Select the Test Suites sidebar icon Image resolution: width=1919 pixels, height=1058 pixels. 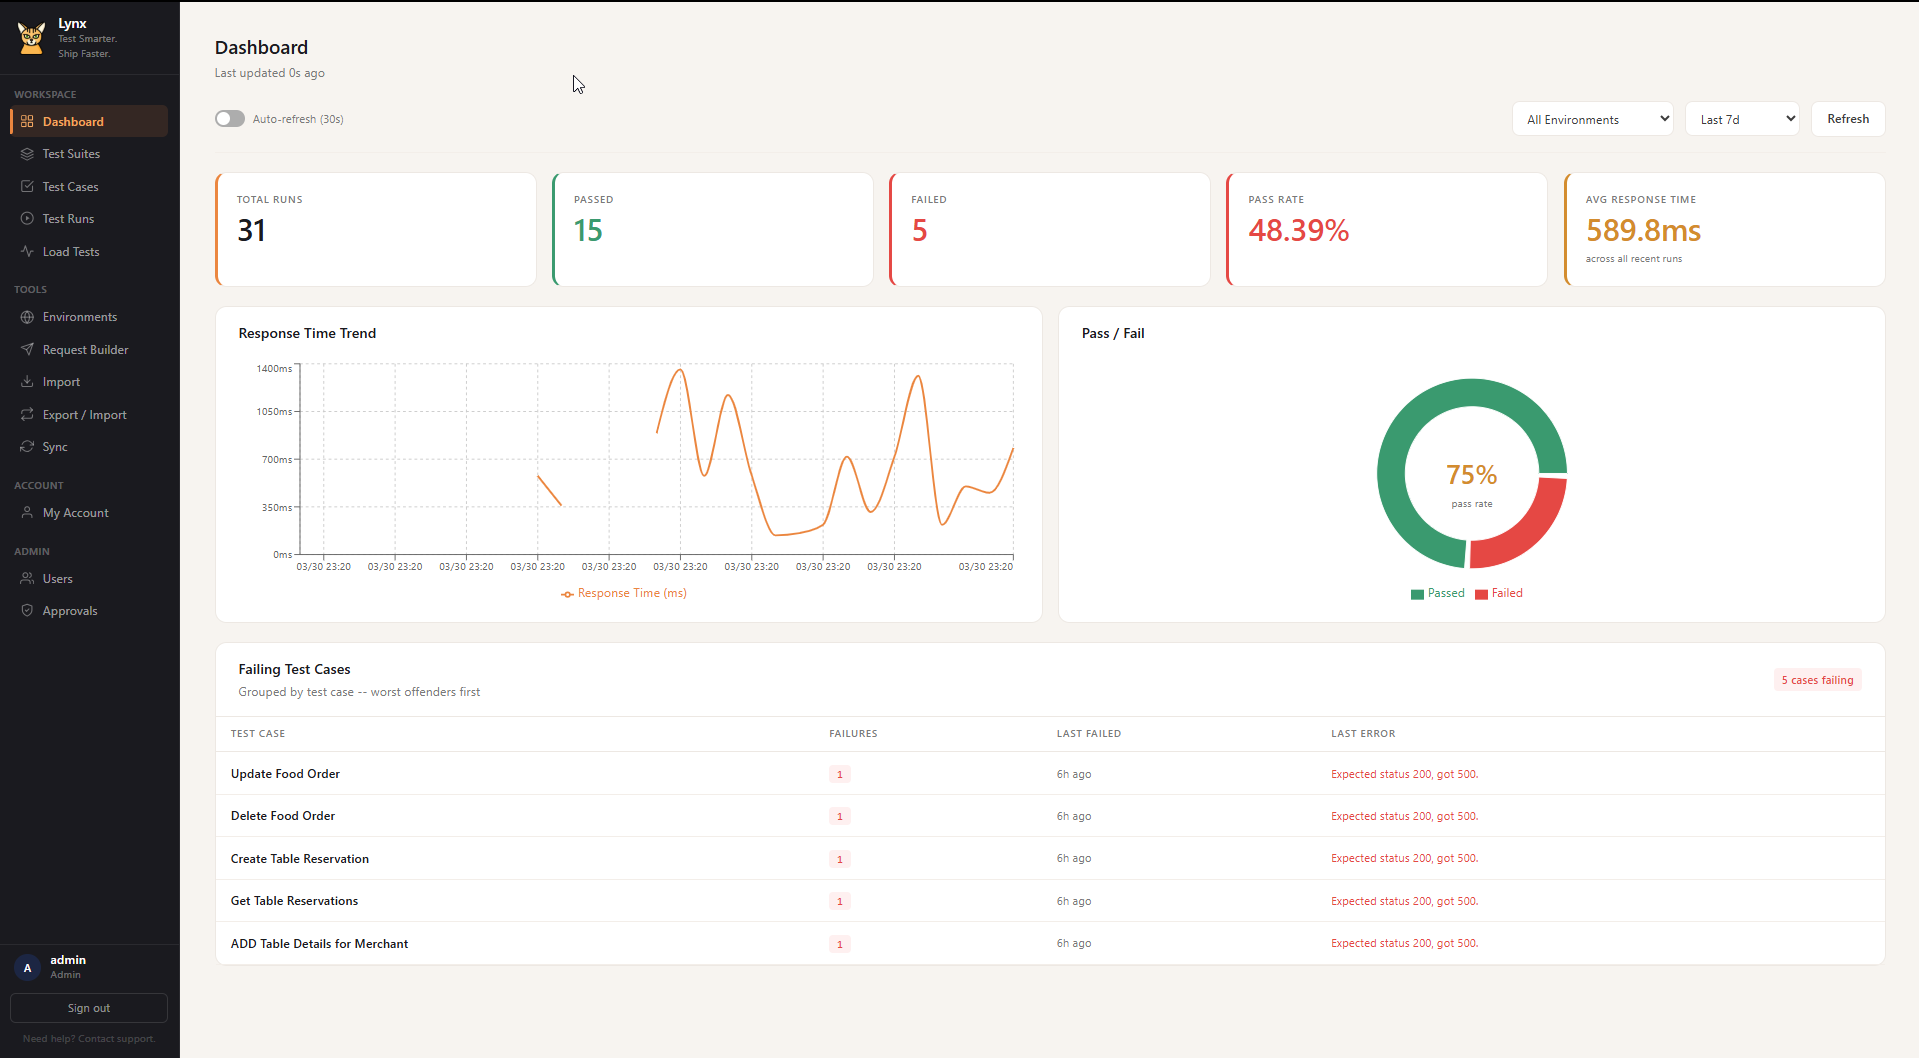point(28,153)
